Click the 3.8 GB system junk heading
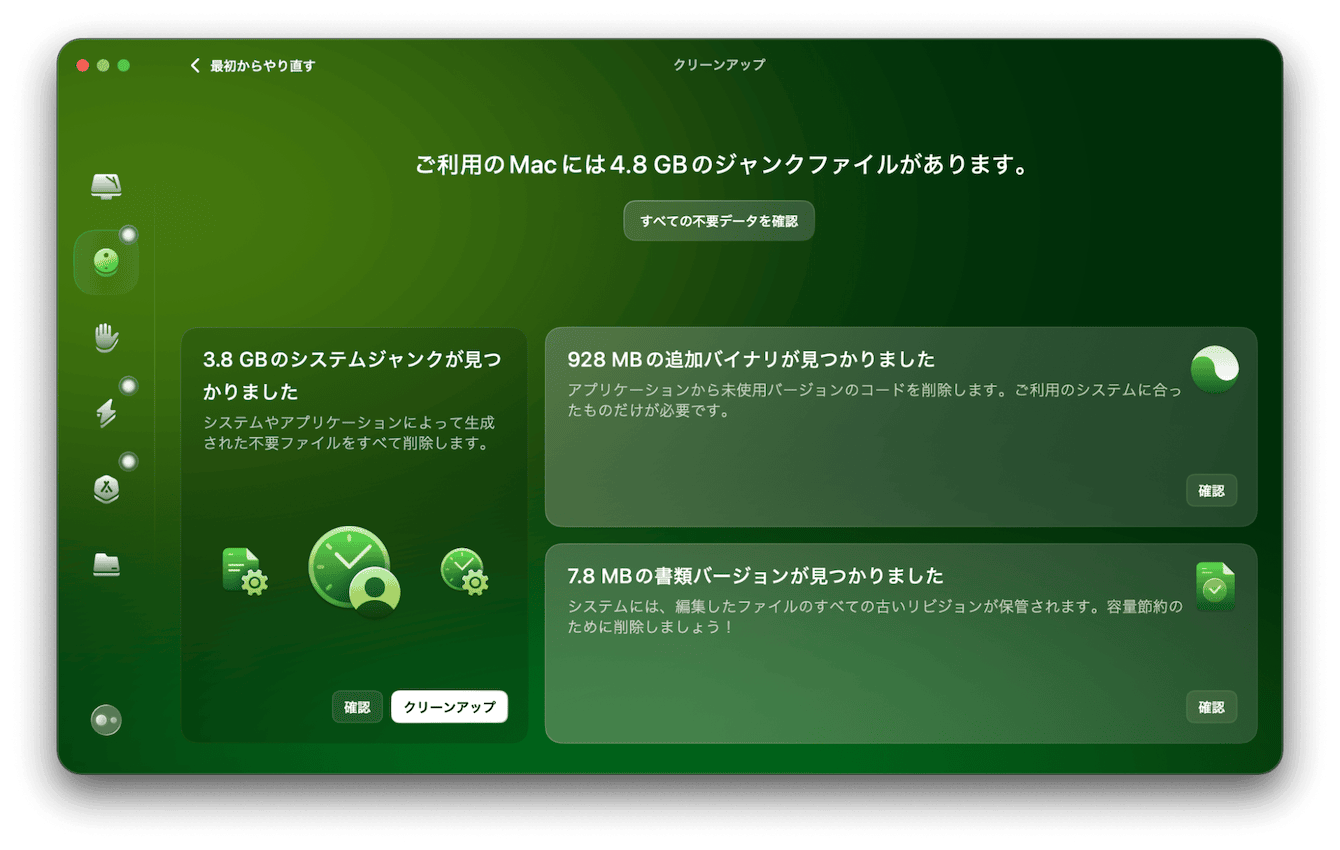 [353, 375]
